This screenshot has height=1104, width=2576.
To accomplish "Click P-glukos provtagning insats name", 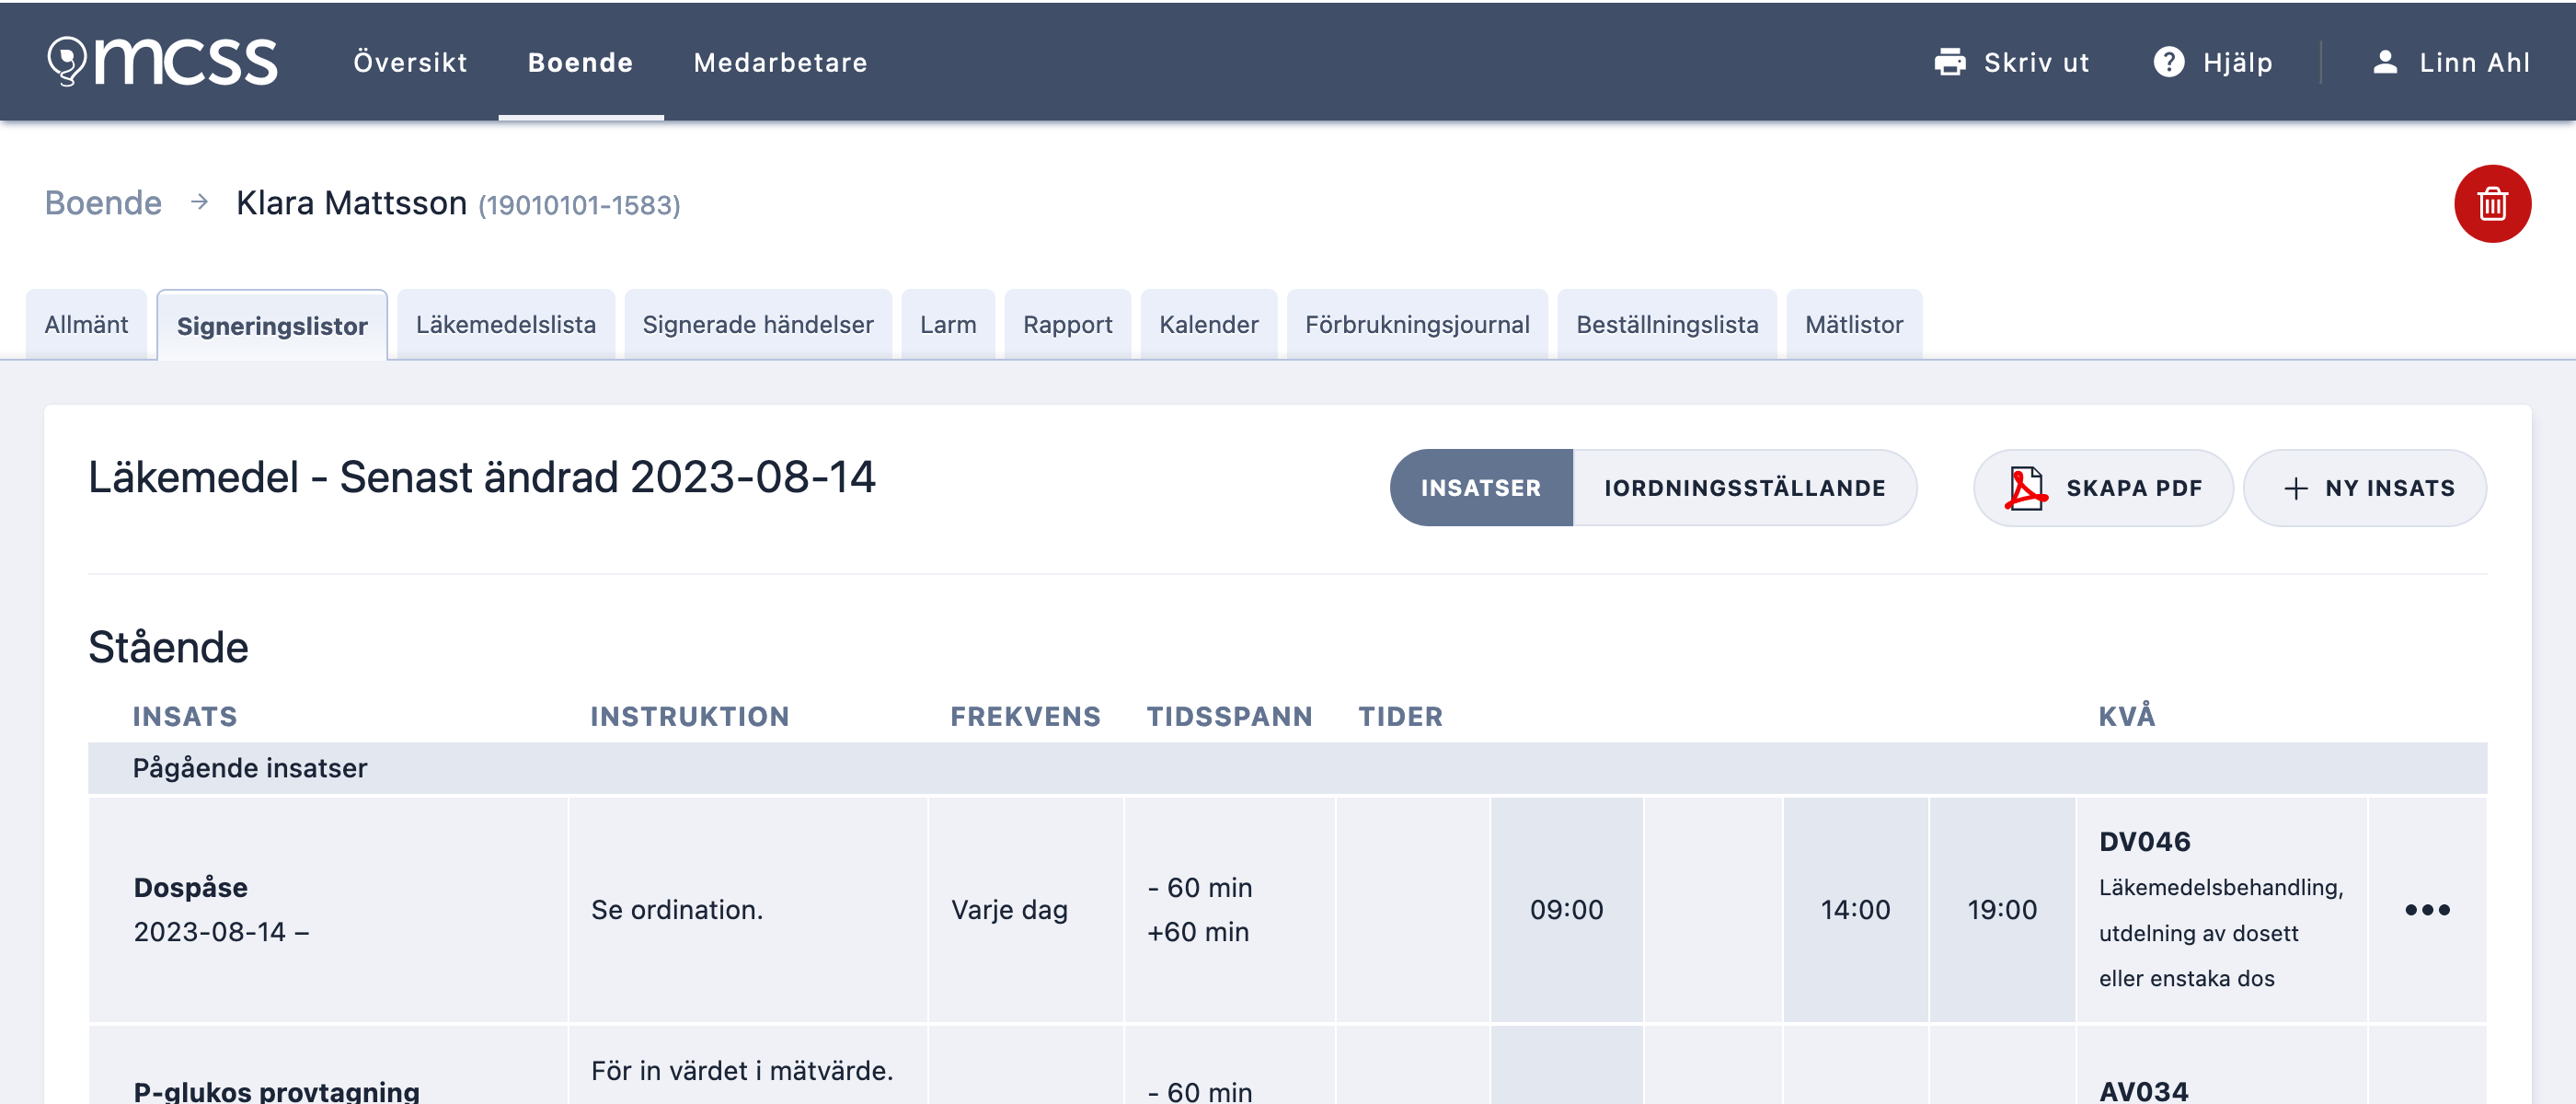I will [276, 1090].
